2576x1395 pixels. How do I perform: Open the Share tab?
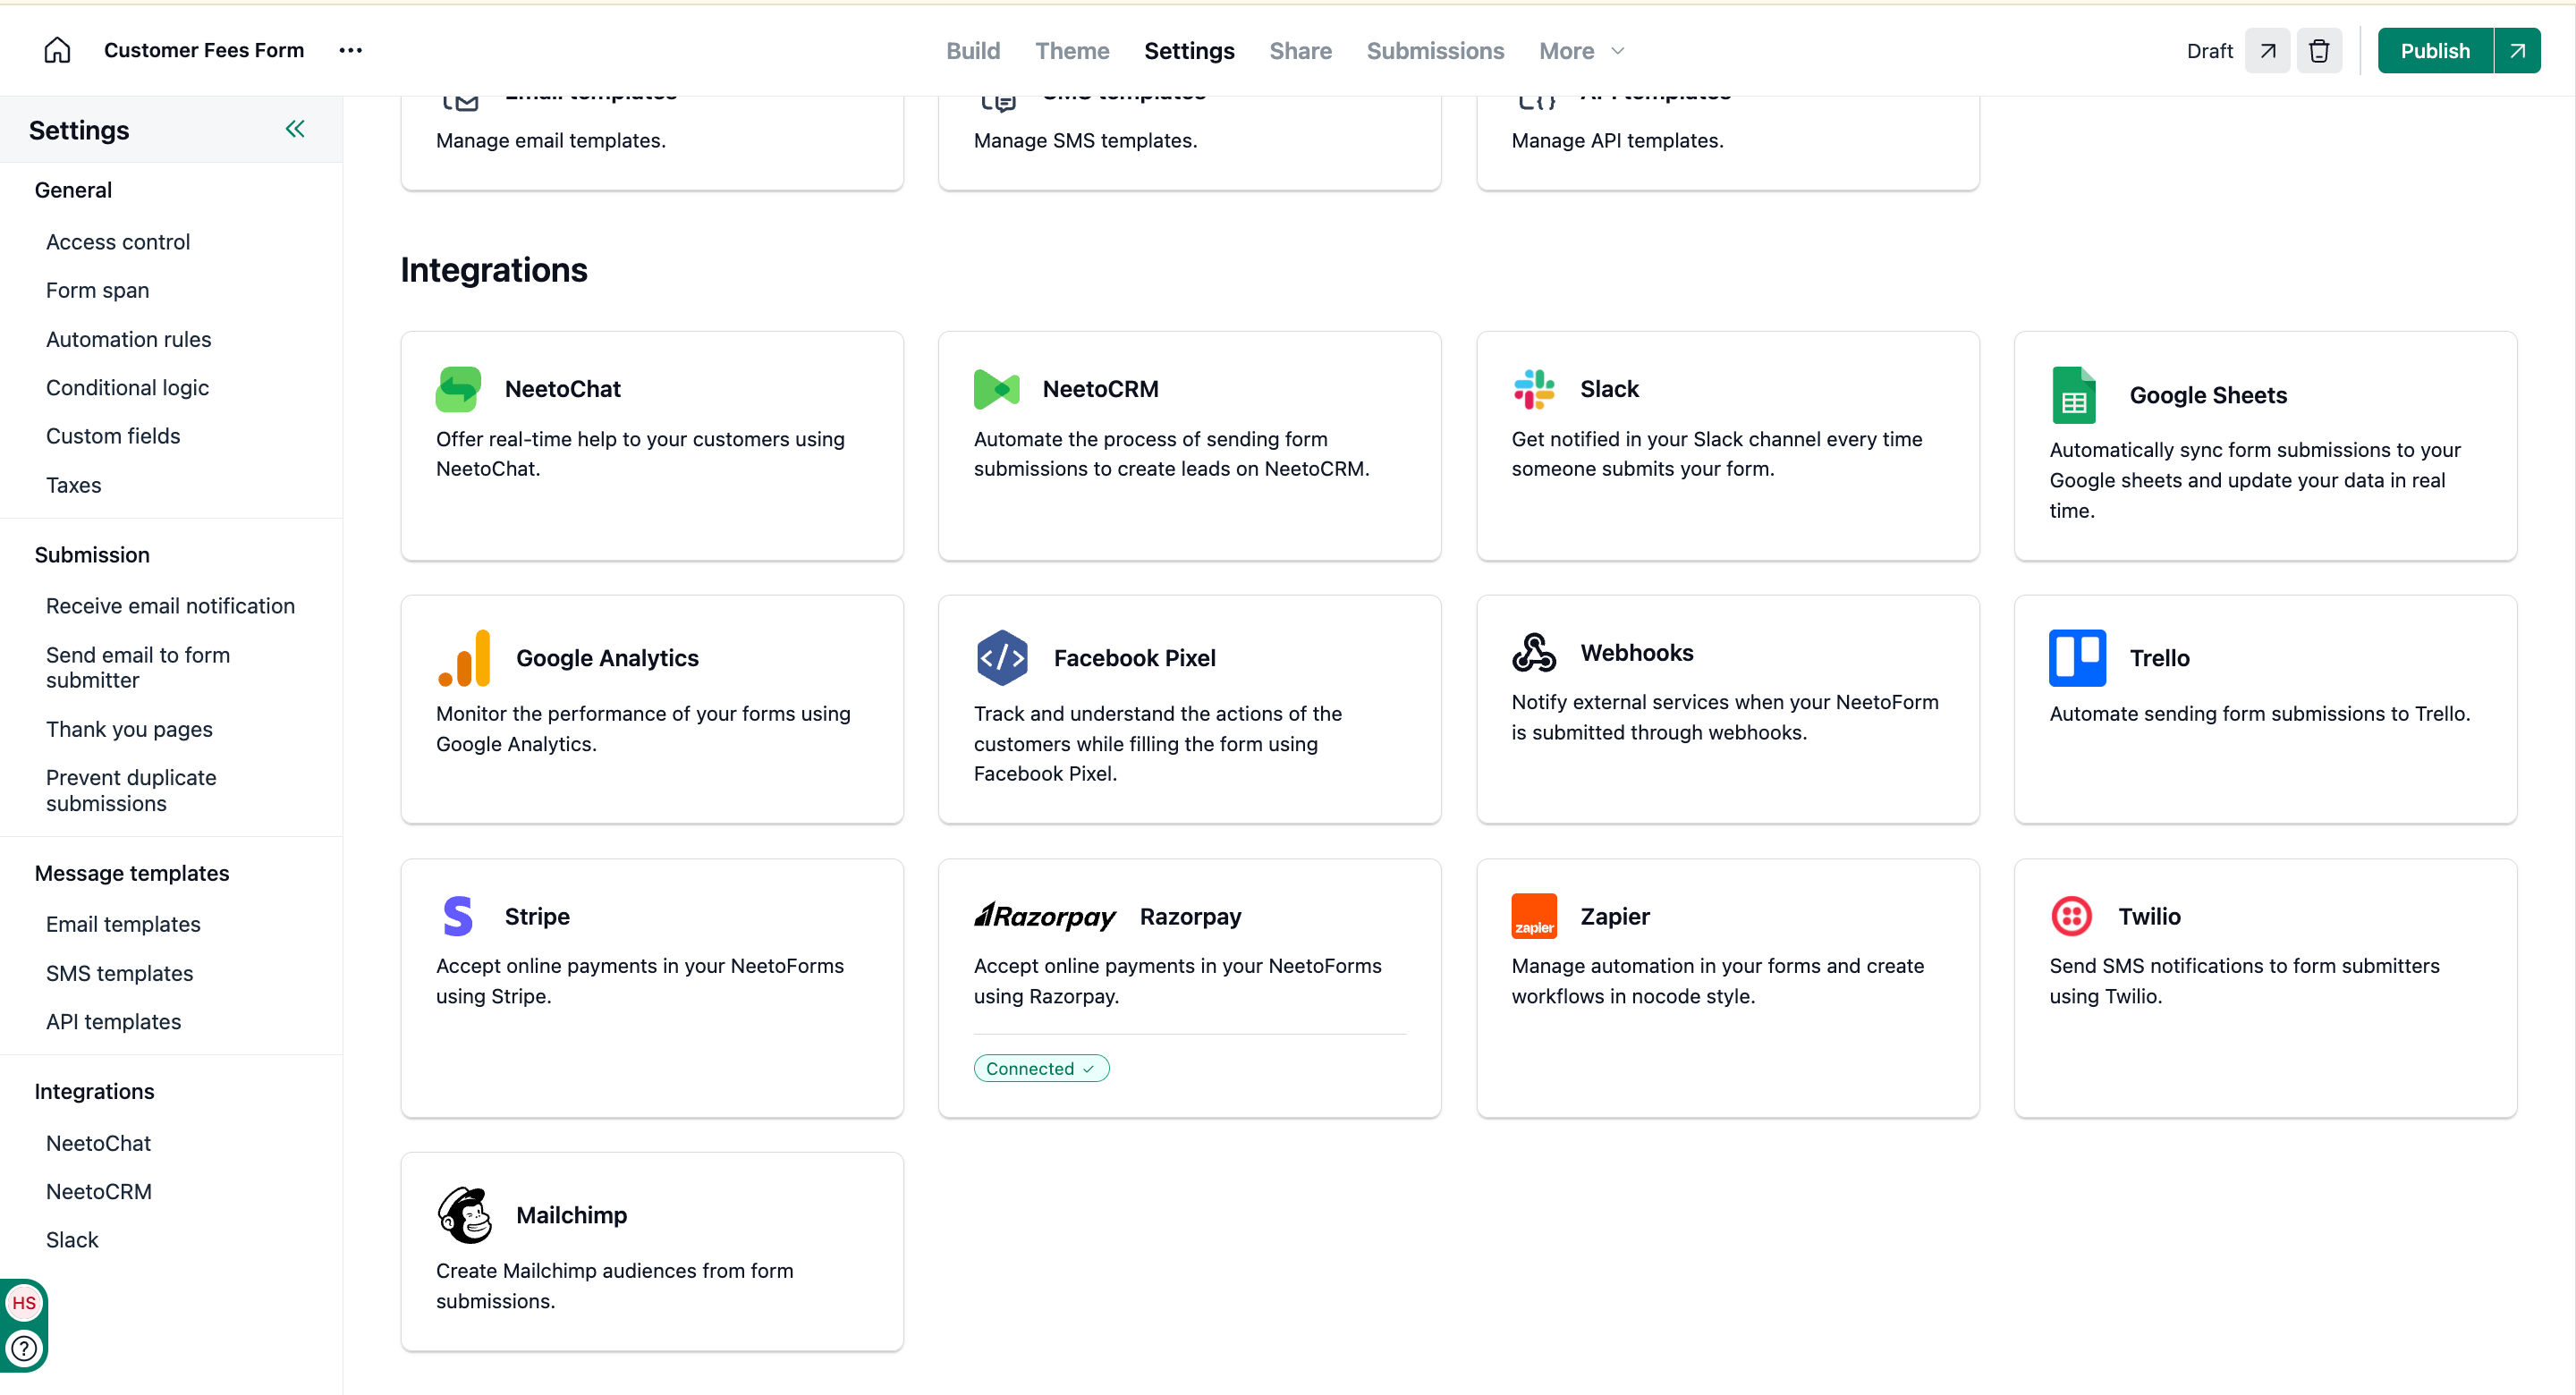[1300, 51]
